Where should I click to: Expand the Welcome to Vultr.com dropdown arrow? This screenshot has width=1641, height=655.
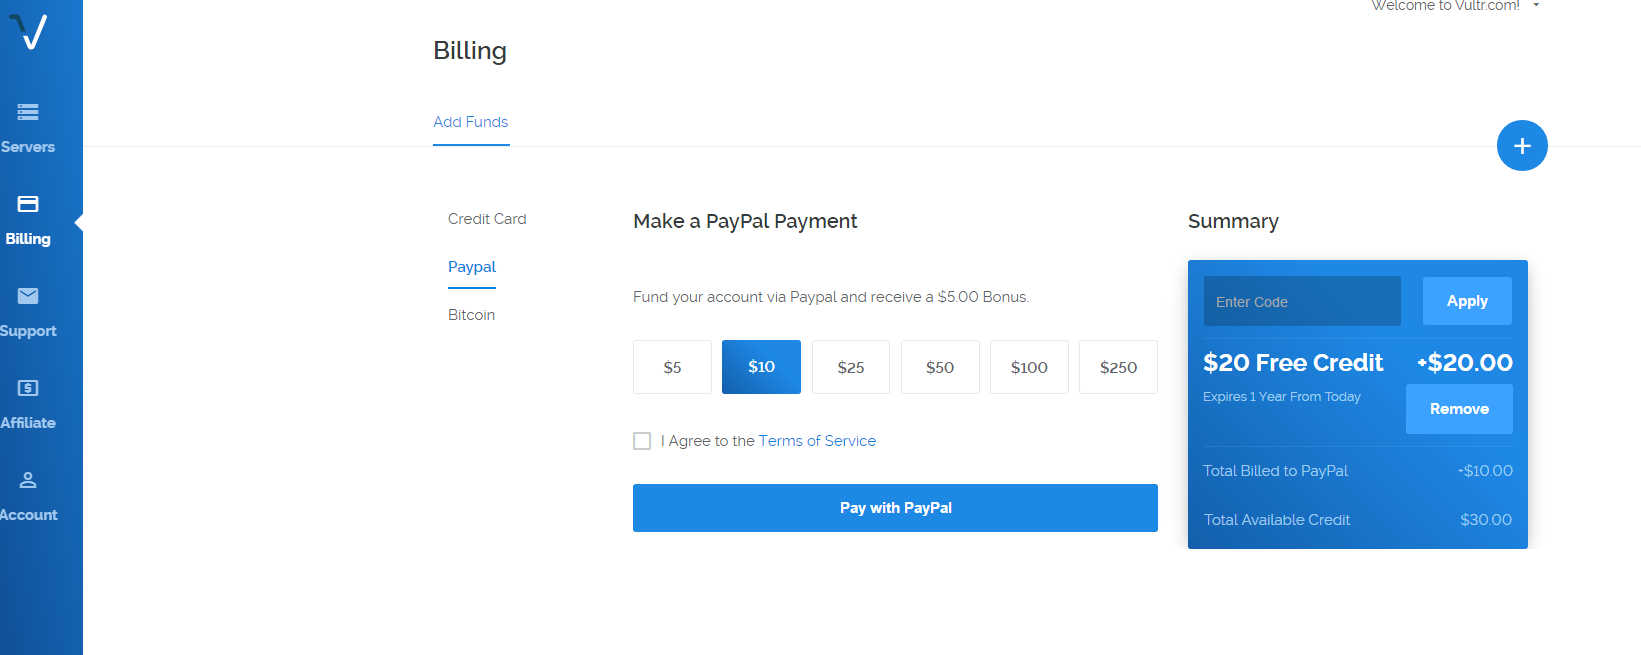point(1536,5)
